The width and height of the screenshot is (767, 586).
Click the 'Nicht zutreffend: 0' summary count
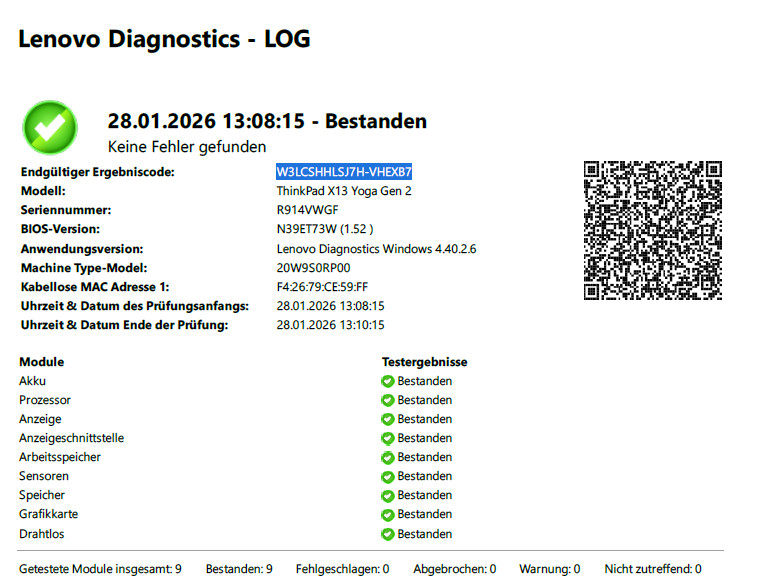coord(653,569)
